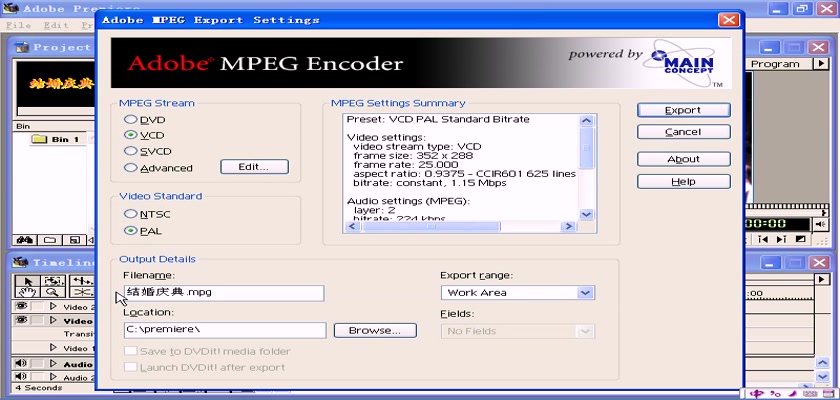Switch to the Program tab in Monitor
840x400 pixels.
pyautogui.click(x=775, y=64)
